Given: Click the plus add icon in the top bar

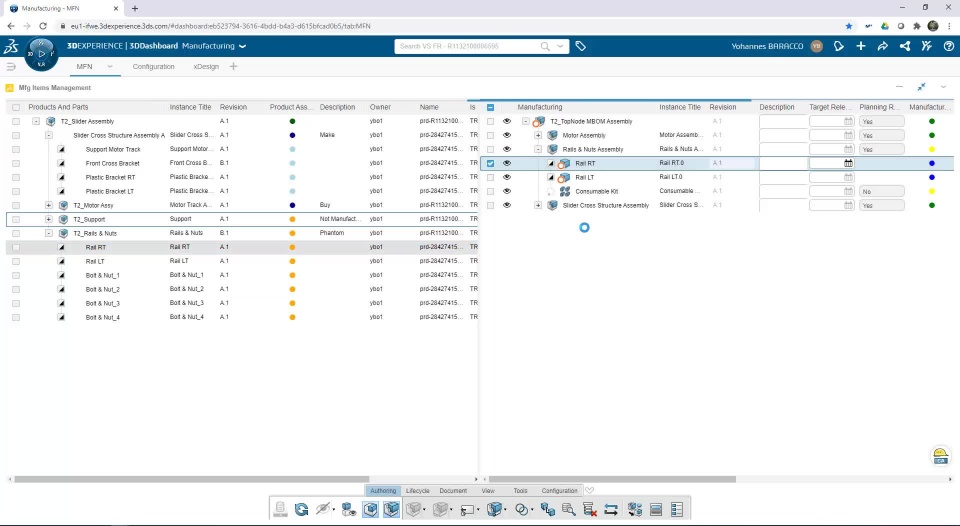Looking at the screenshot, I should tap(861, 46).
